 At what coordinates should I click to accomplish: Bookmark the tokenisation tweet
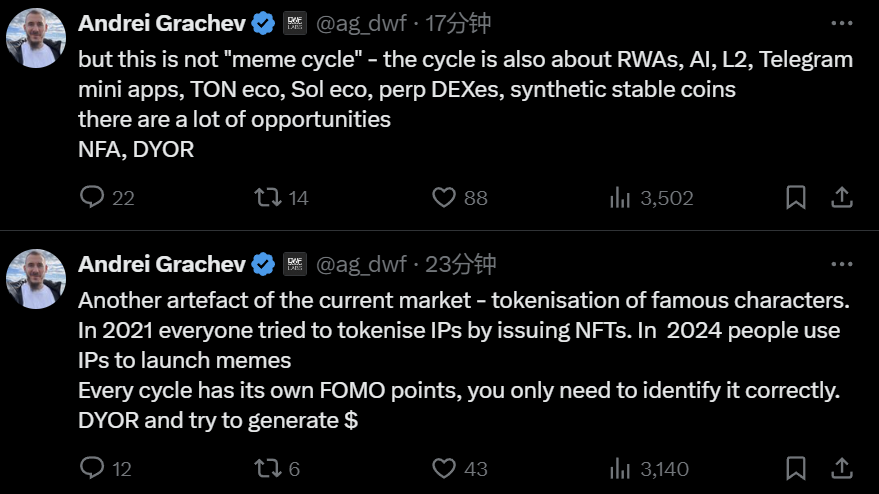click(796, 467)
